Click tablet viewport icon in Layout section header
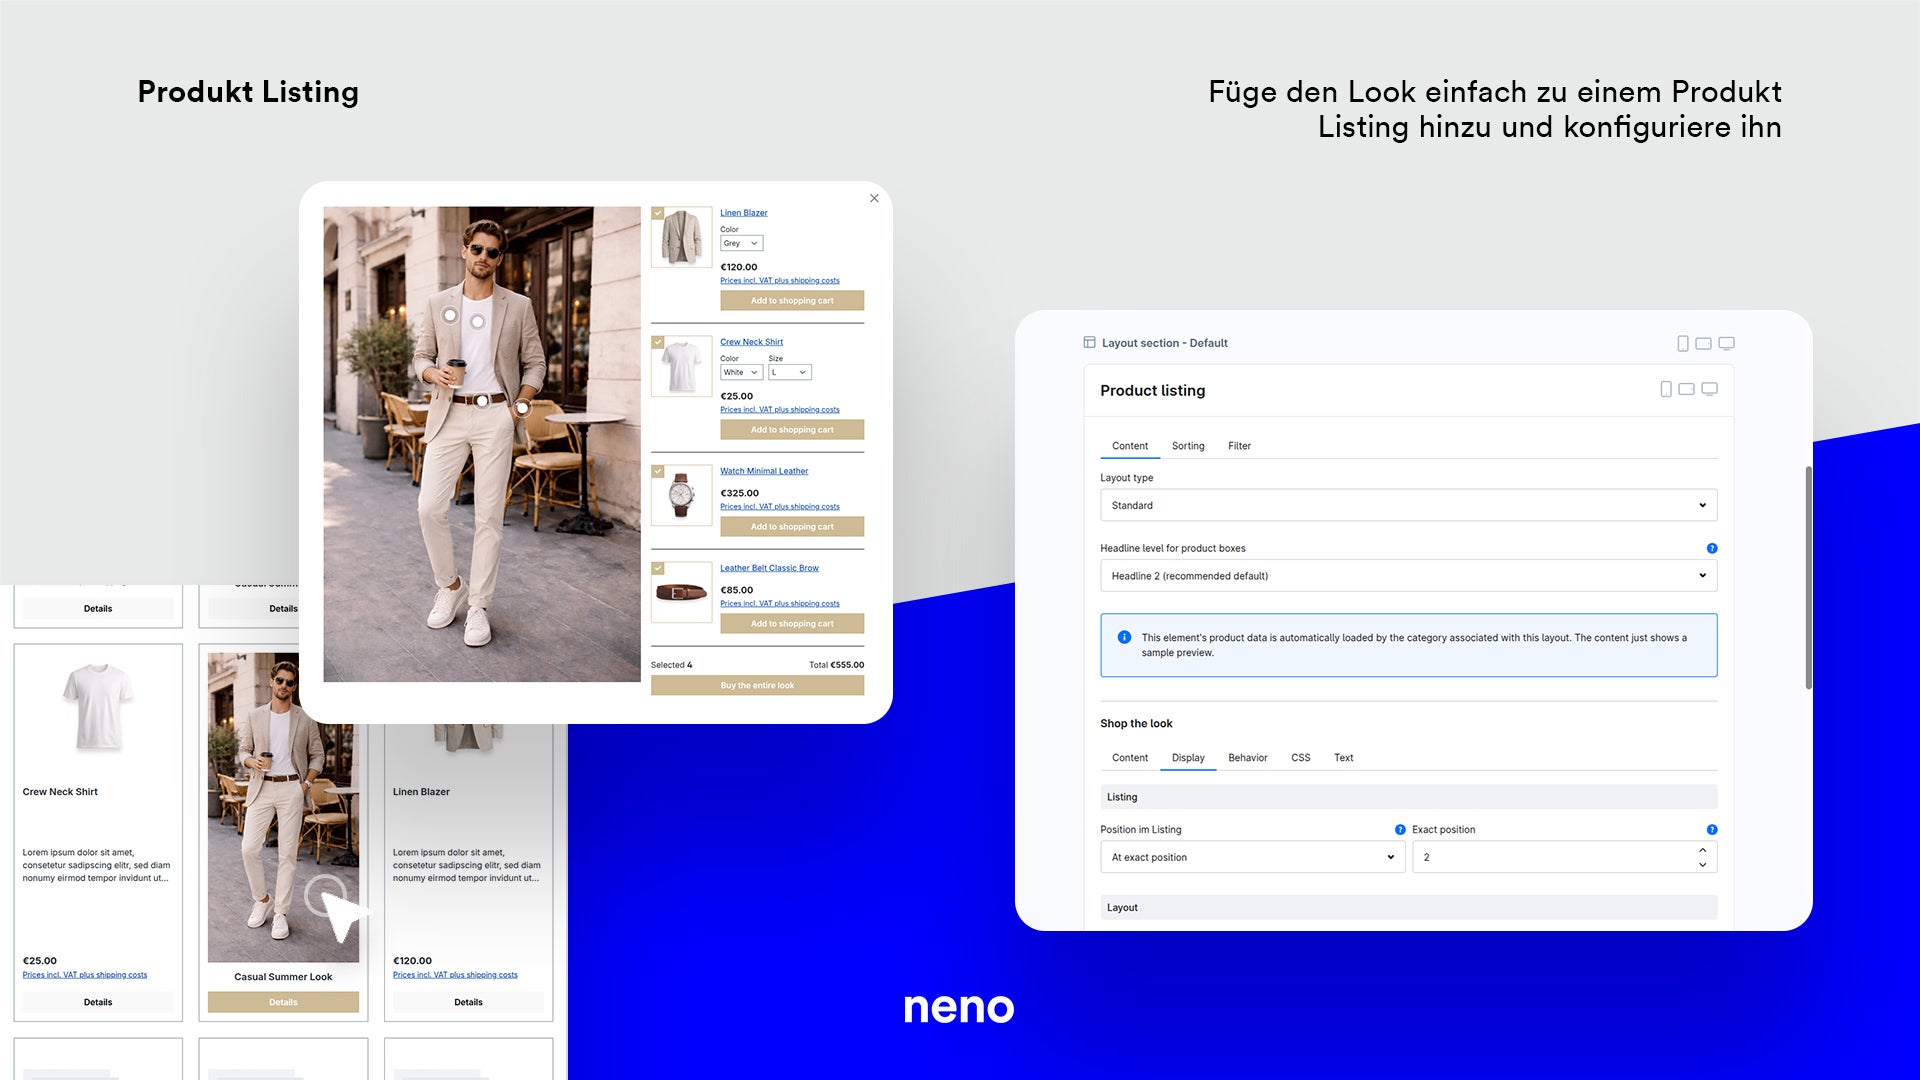This screenshot has width=1920, height=1080. 1703,343
